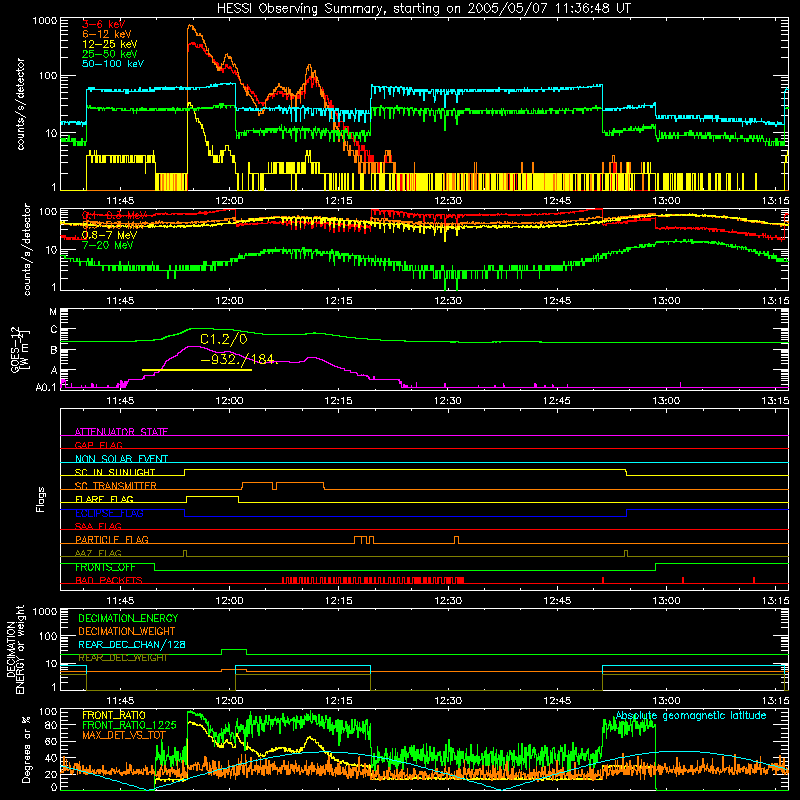Click the FLARE_FLAG label
This screenshot has height=800, width=800.
coord(104,499)
